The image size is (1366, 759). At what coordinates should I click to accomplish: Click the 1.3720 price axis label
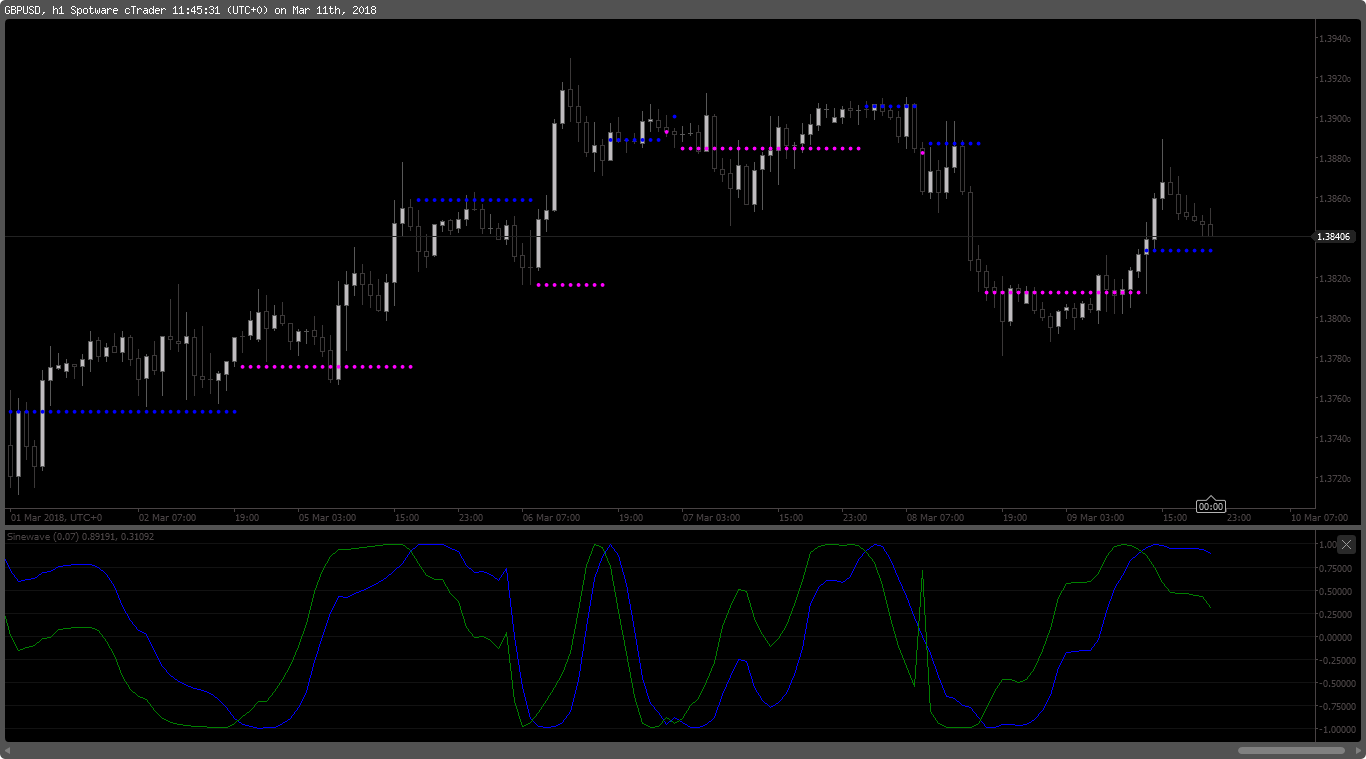pyautogui.click(x=1335, y=479)
